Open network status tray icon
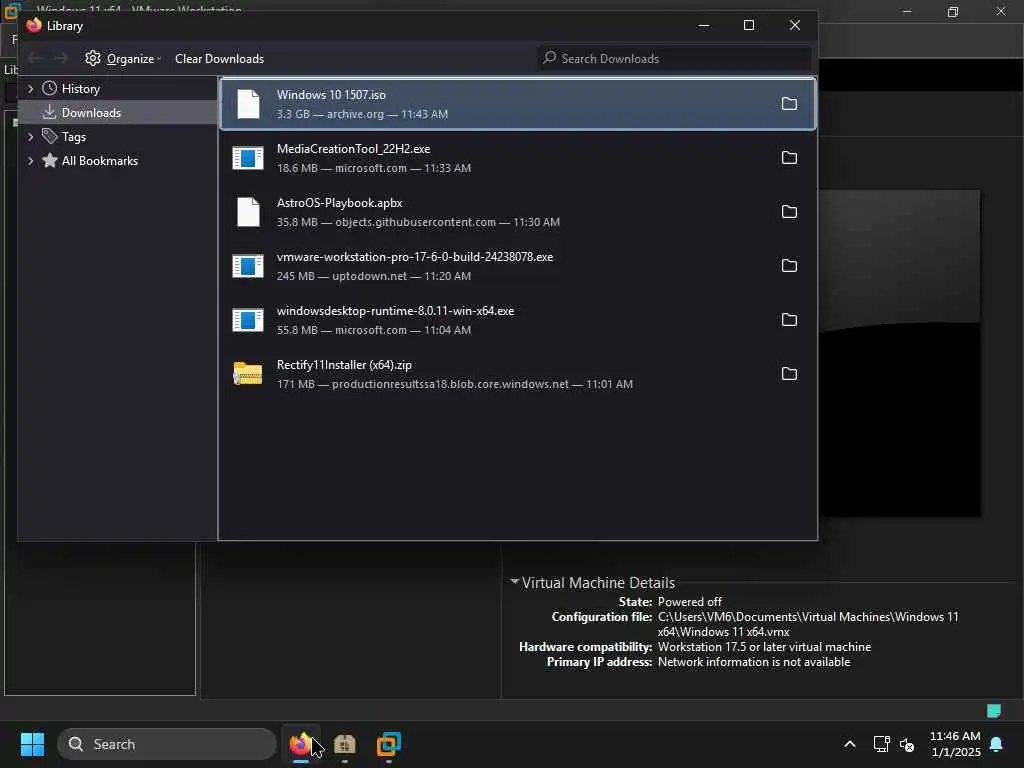 coord(881,744)
